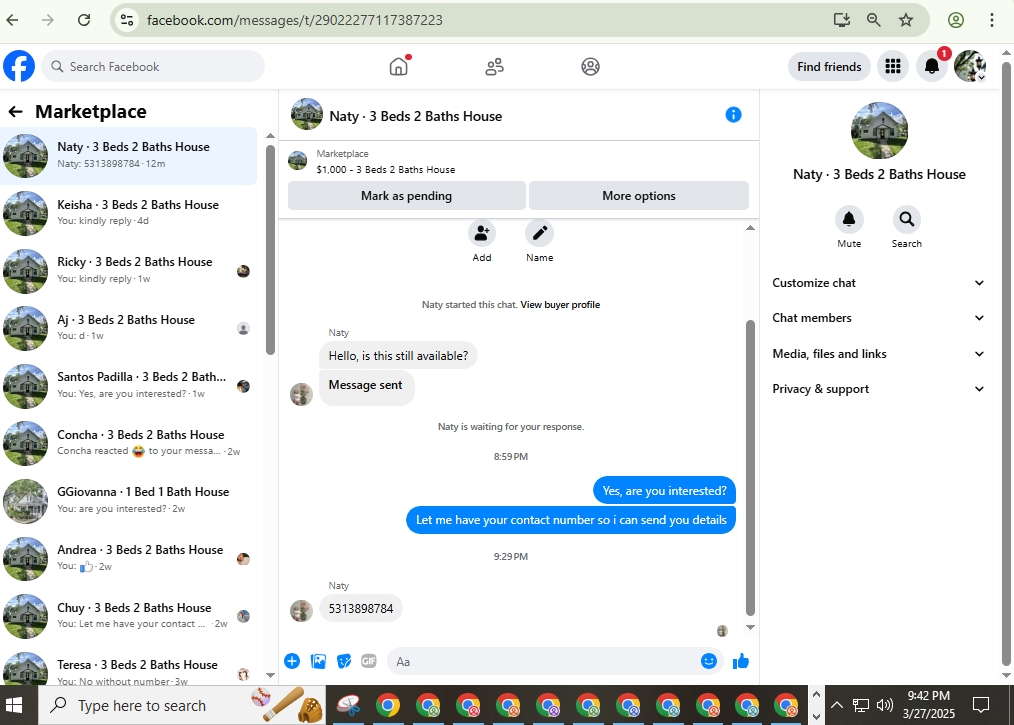Choose a sticker icon

tap(344, 661)
